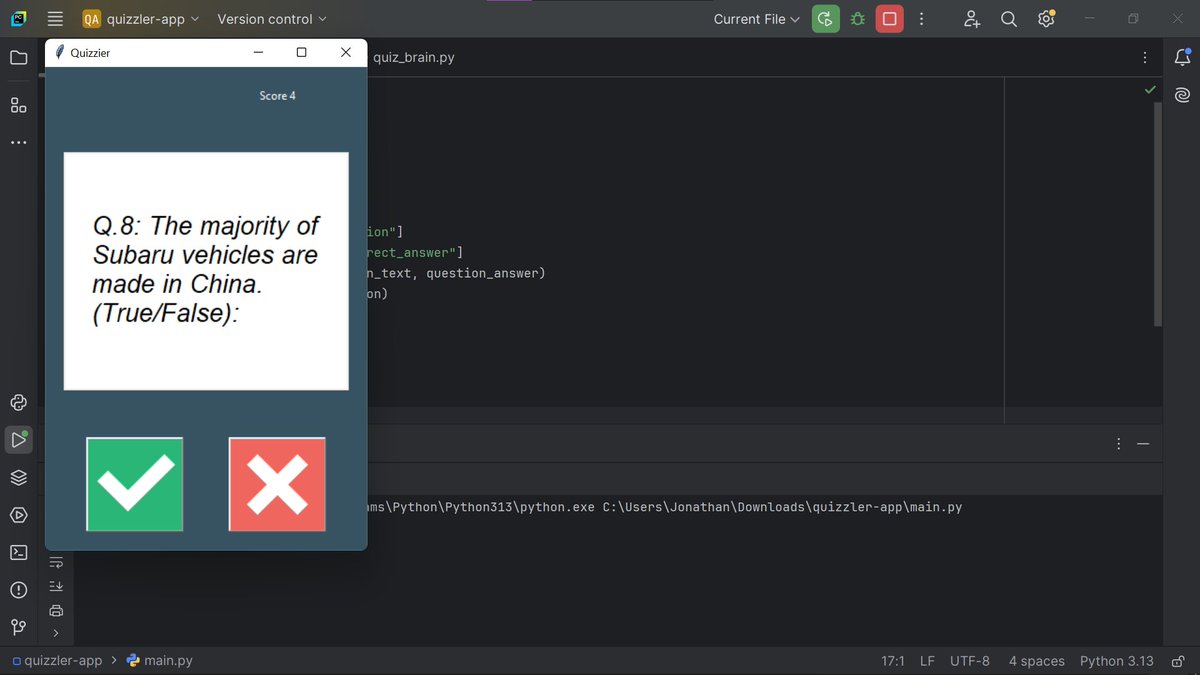The height and width of the screenshot is (675, 1200).
Task: Open Run panel options three-dot menu
Action: tap(1118, 443)
